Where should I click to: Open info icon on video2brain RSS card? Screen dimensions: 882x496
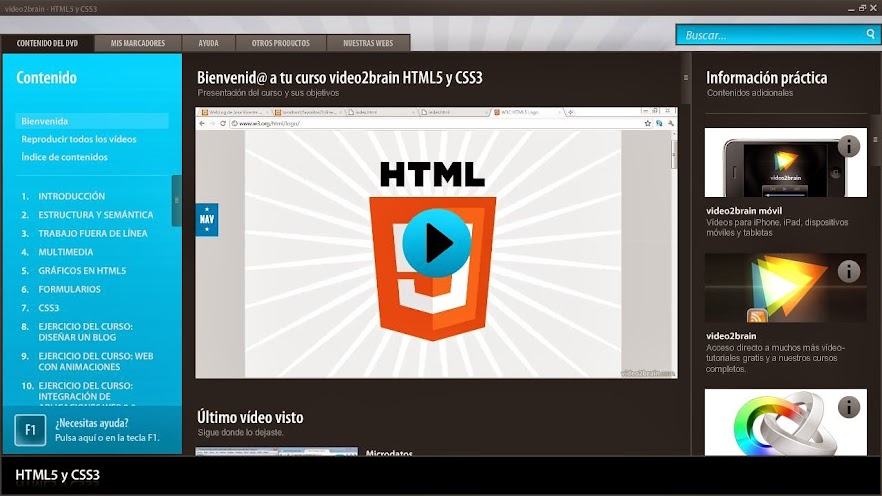(x=848, y=271)
